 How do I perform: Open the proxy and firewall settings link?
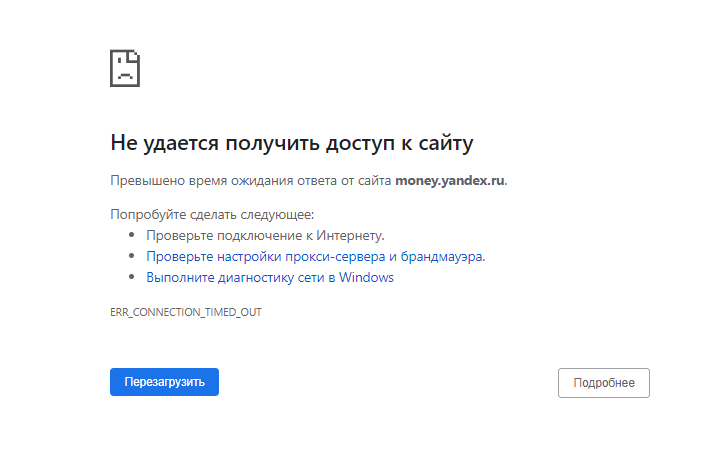click(315, 256)
